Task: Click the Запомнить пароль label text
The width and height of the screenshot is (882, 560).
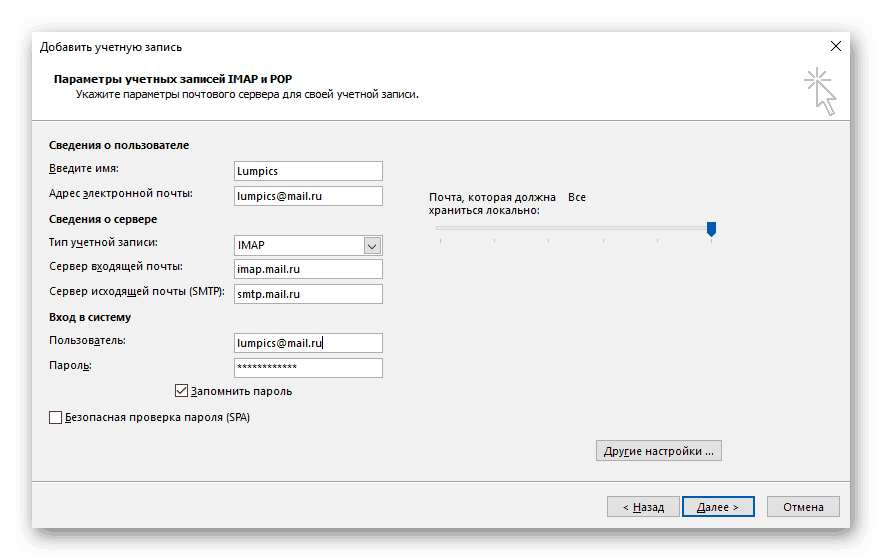Action: 243,391
